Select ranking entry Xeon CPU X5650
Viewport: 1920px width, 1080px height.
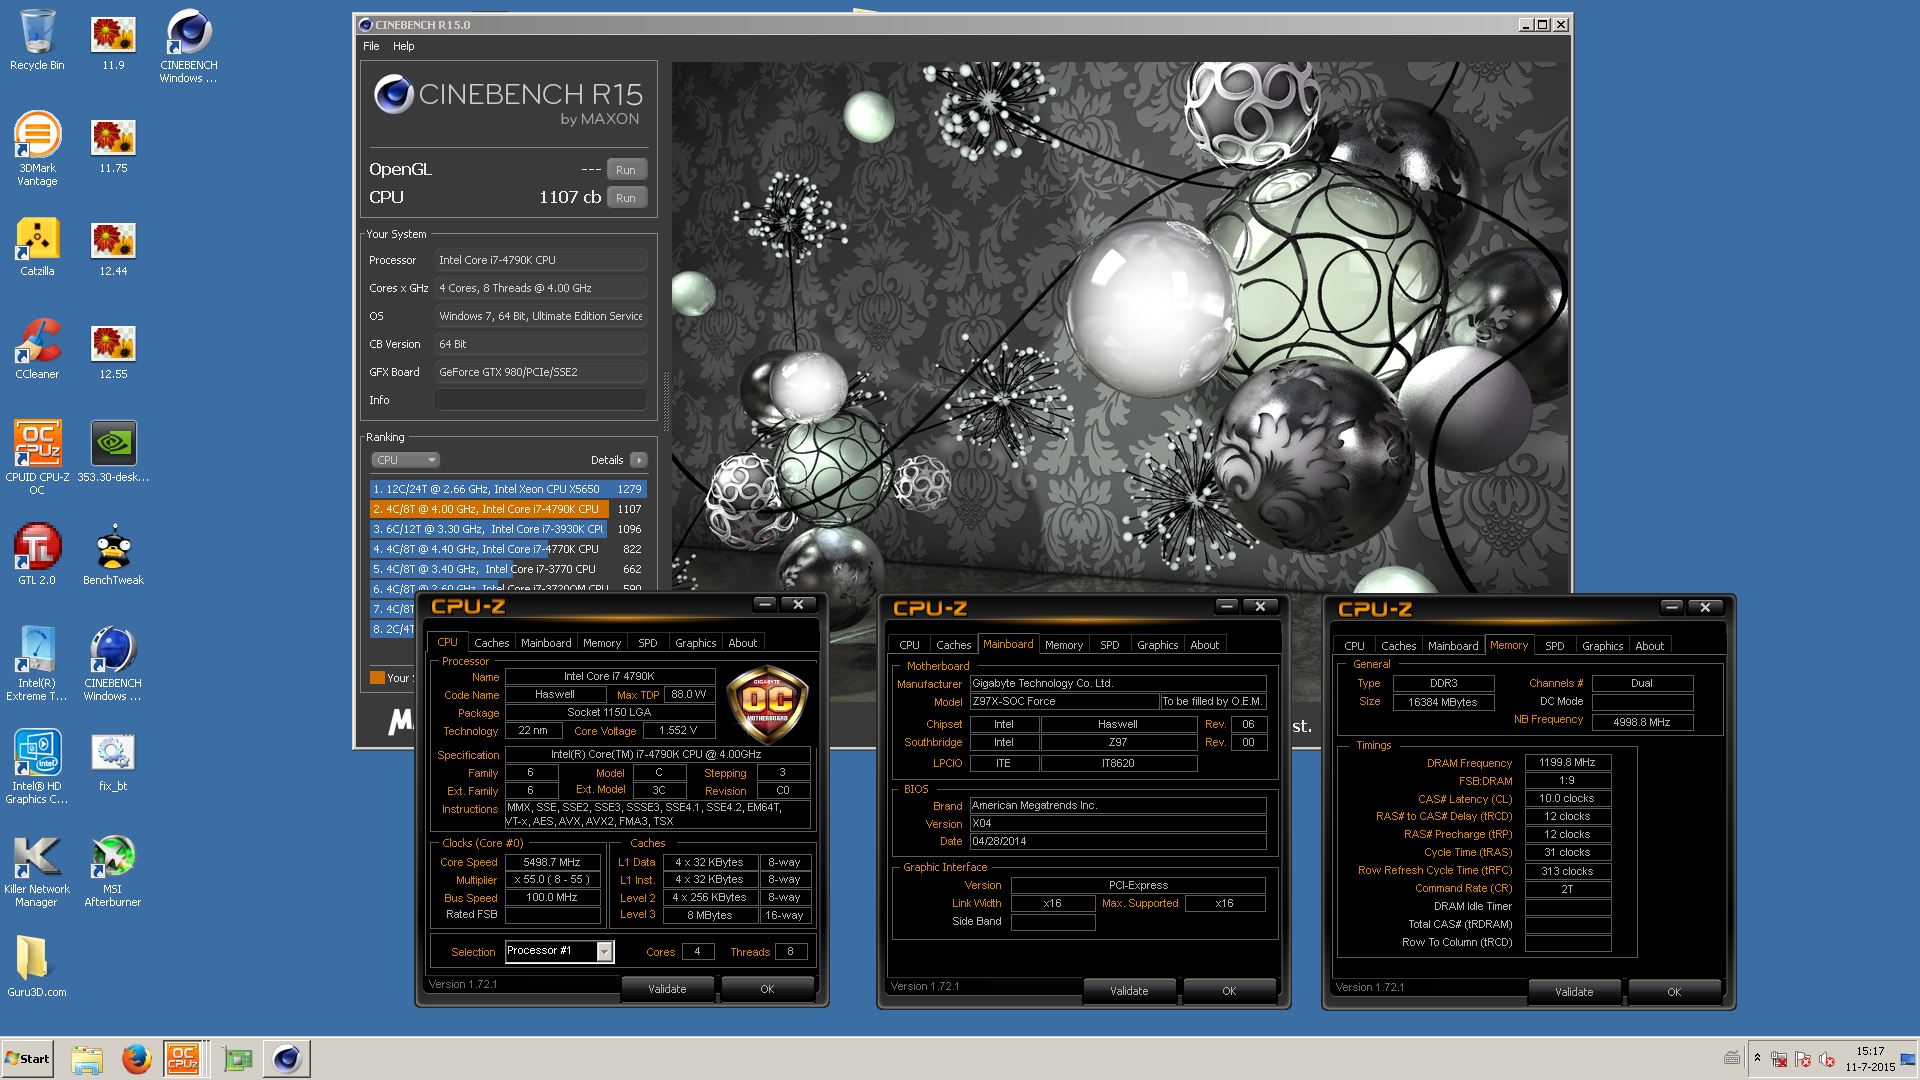coord(508,489)
